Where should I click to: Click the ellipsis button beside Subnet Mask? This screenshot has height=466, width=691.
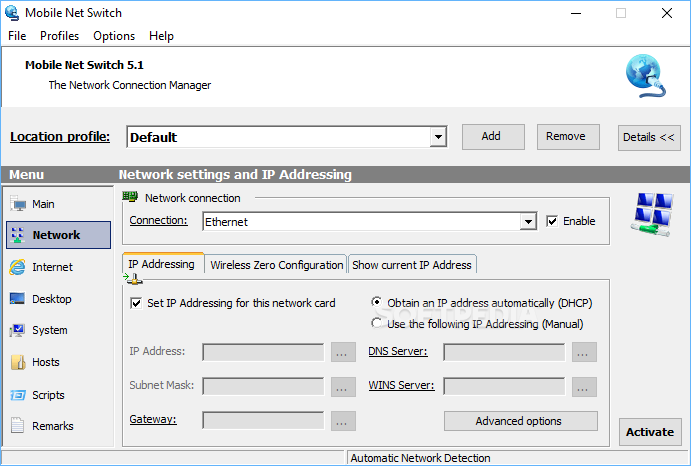pyautogui.click(x=343, y=387)
